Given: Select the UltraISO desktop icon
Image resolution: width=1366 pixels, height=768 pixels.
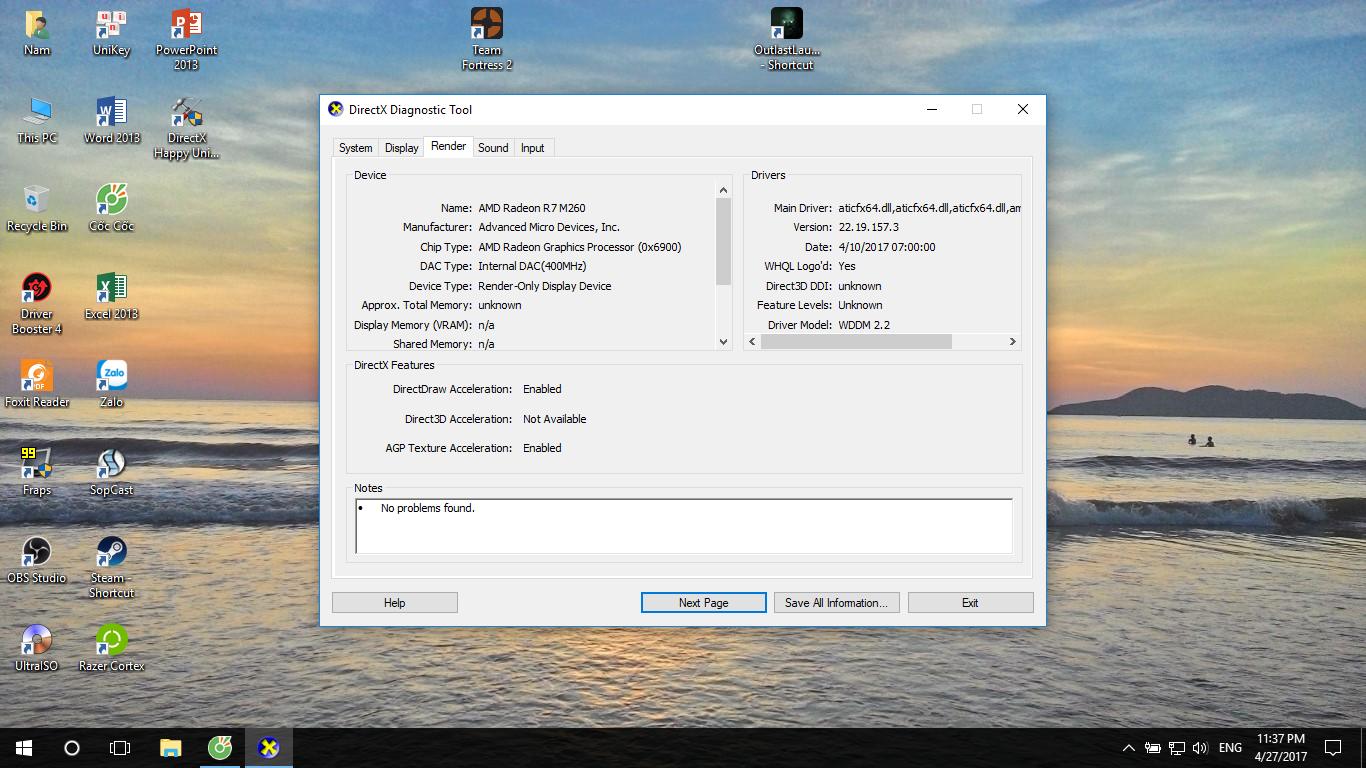Looking at the screenshot, I should [x=37, y=649].
